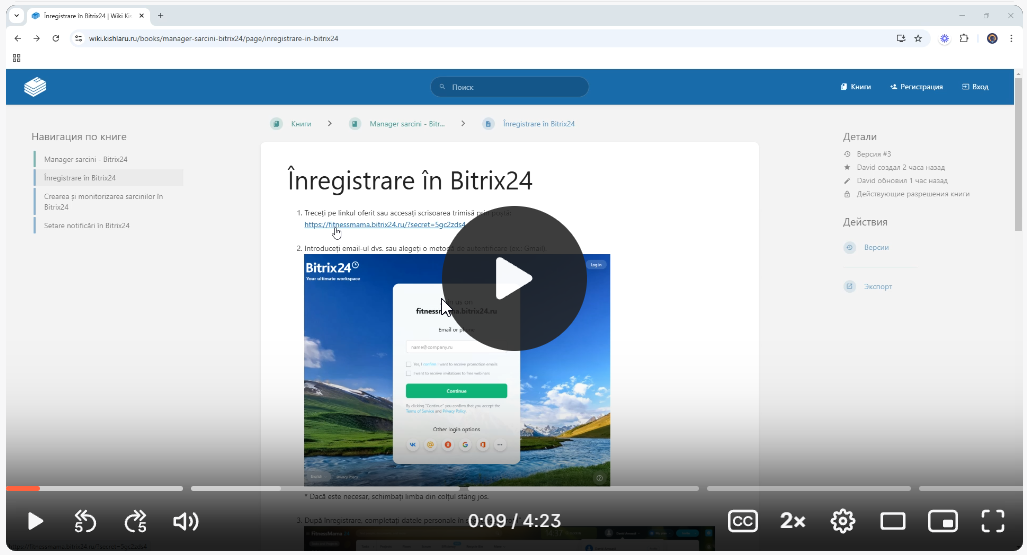Click the Înregistrare în Bitrix24 page heading
The image size is (1027, 555).
410,180
